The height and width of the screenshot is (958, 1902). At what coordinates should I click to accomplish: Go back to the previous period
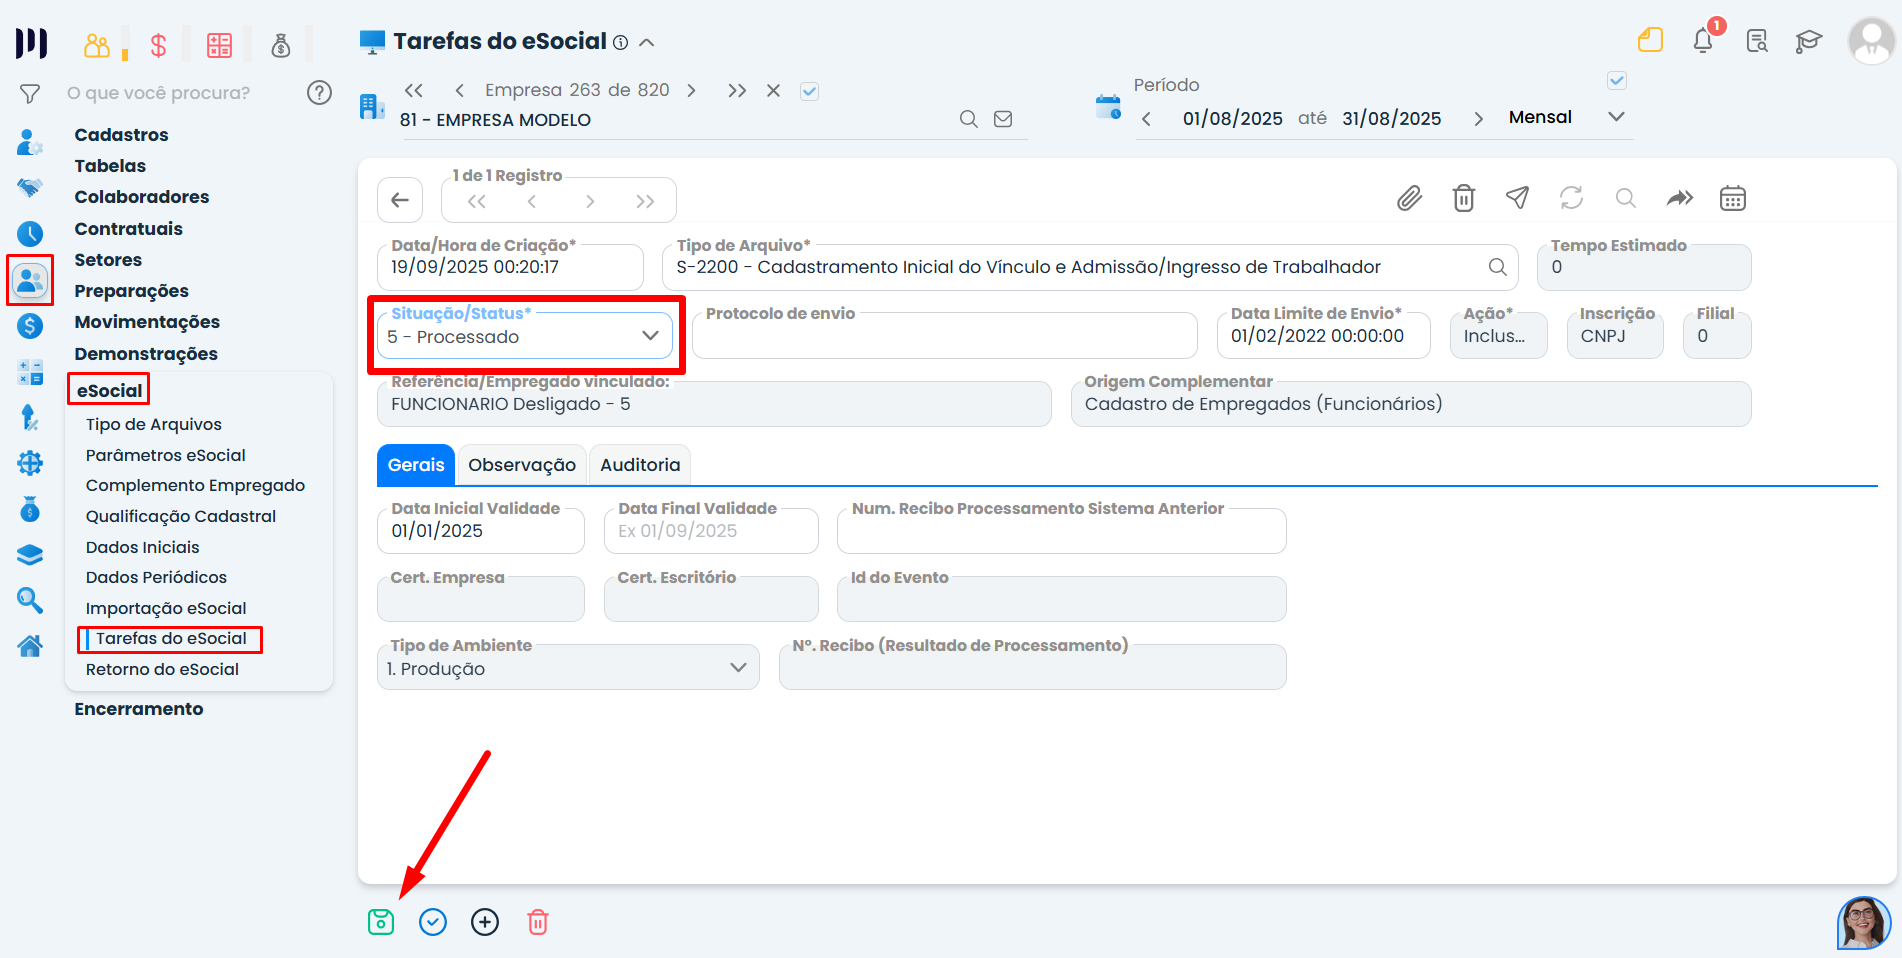[x=1147, y=119]
